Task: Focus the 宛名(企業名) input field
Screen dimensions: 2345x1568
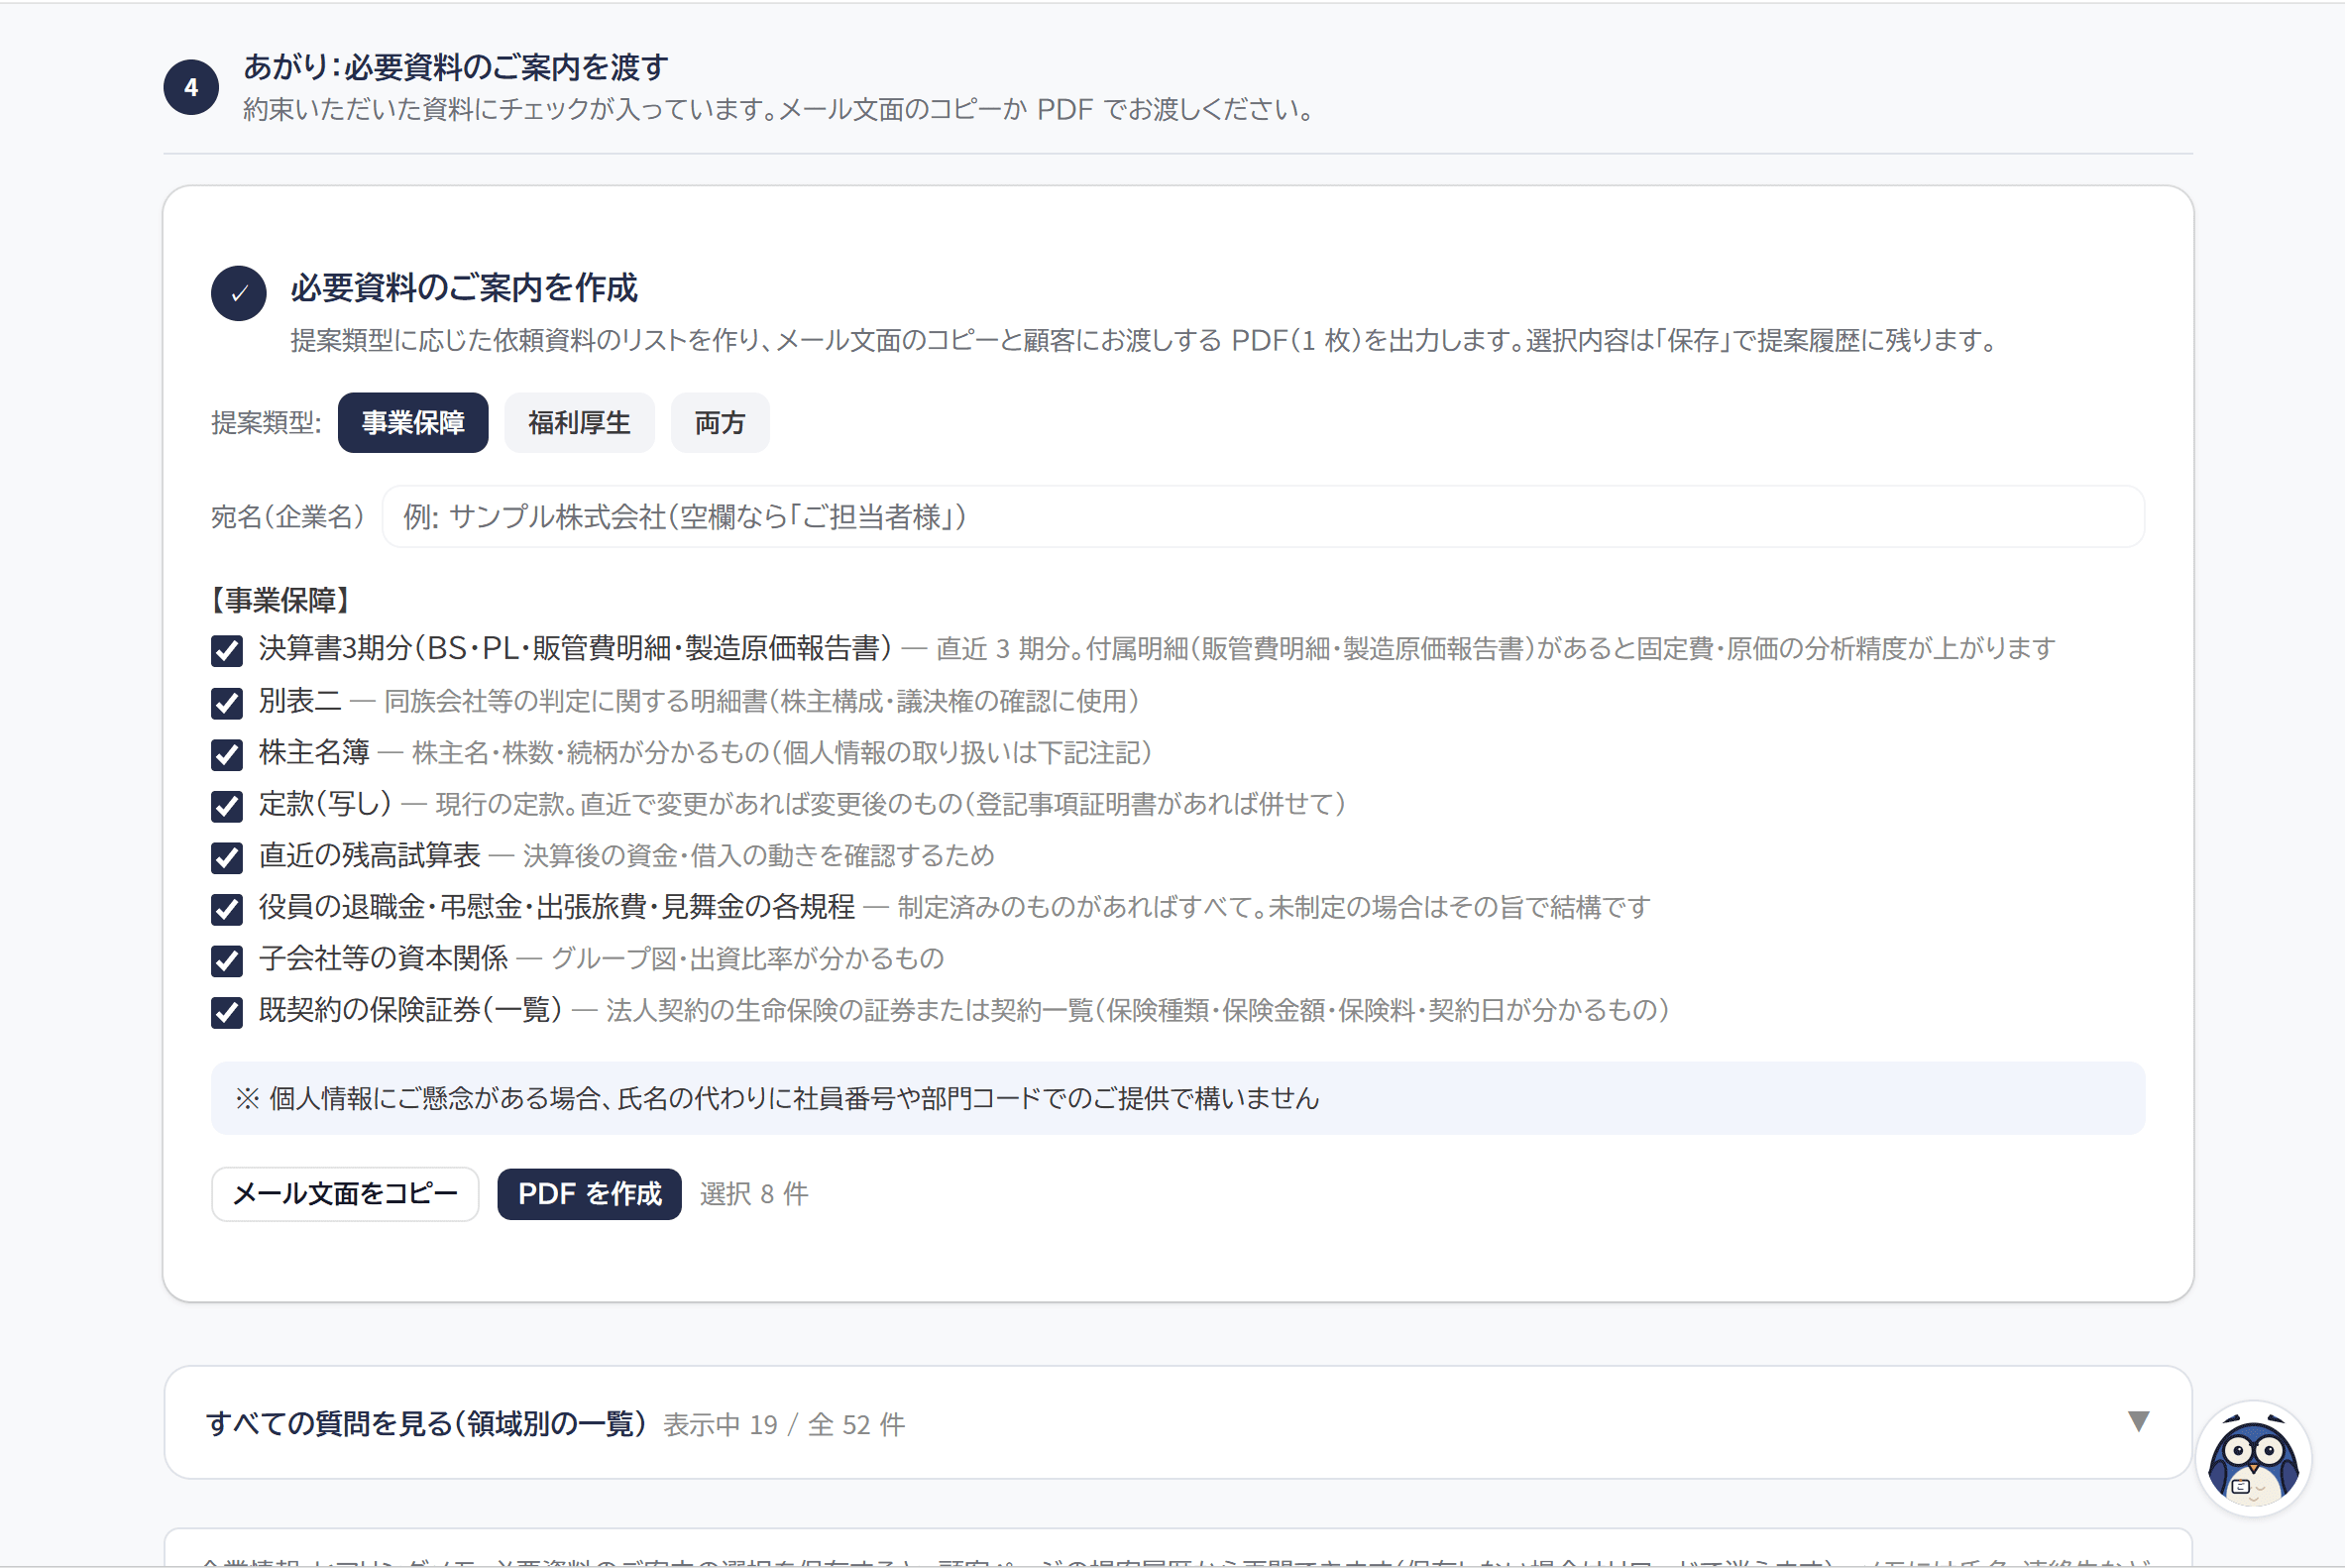Action: tap(1263, 517)
